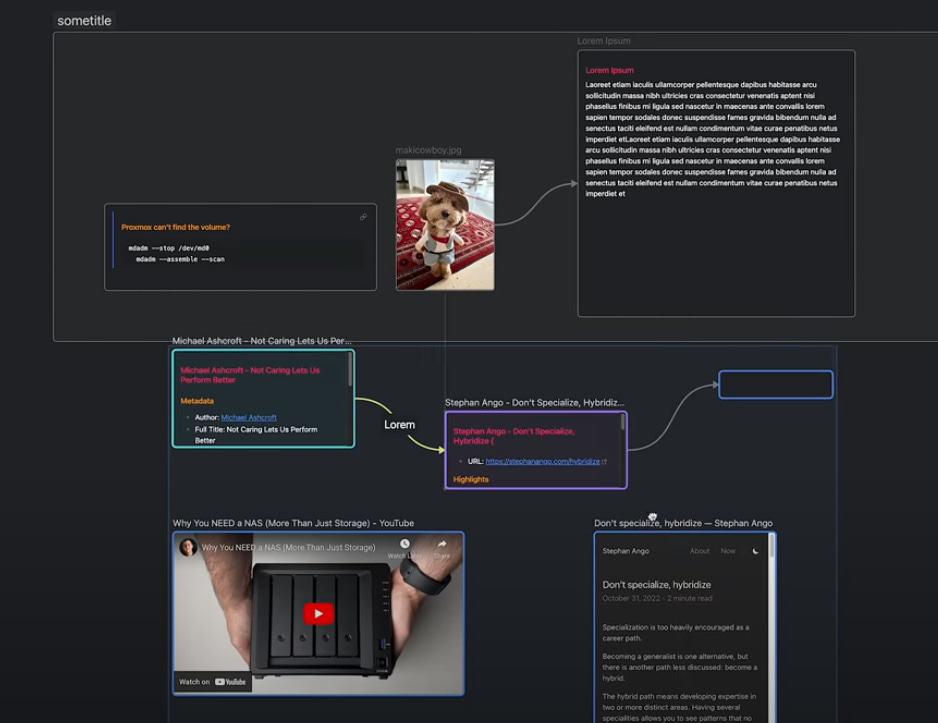Click the channel avatar in video embed
Image resolution: width=938 pixels, height=723 pixels.
coord(188,547)
